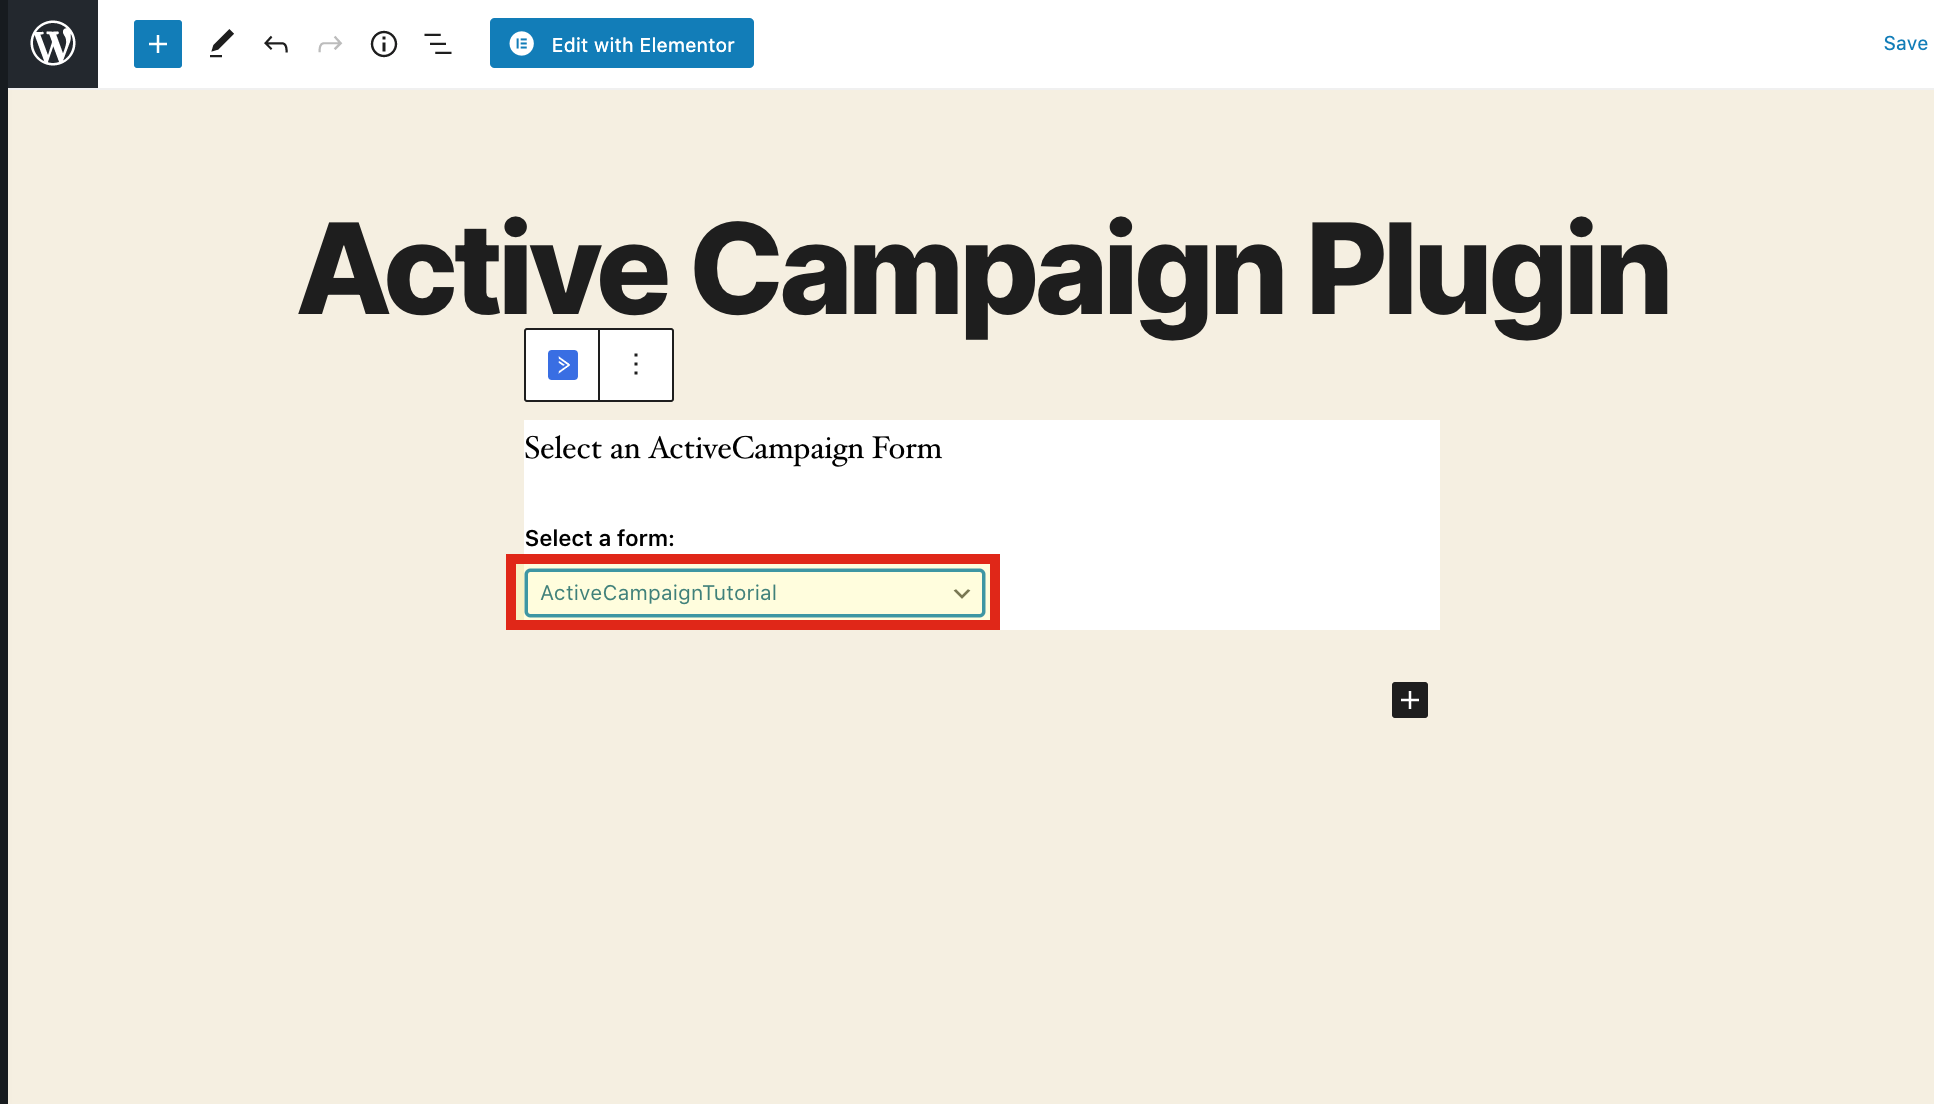Click the "Active Campaign Plugin" page title

983,270
